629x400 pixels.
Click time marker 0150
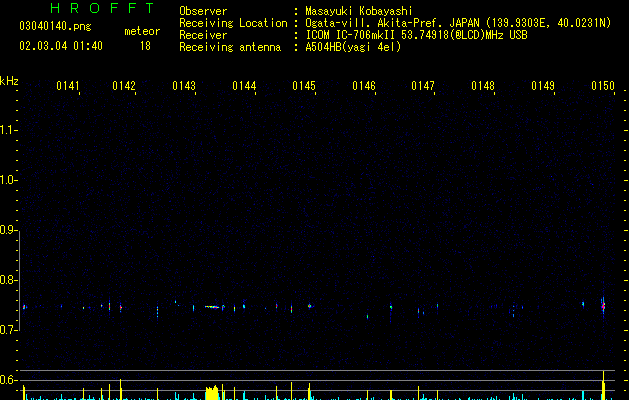point(603,86)
